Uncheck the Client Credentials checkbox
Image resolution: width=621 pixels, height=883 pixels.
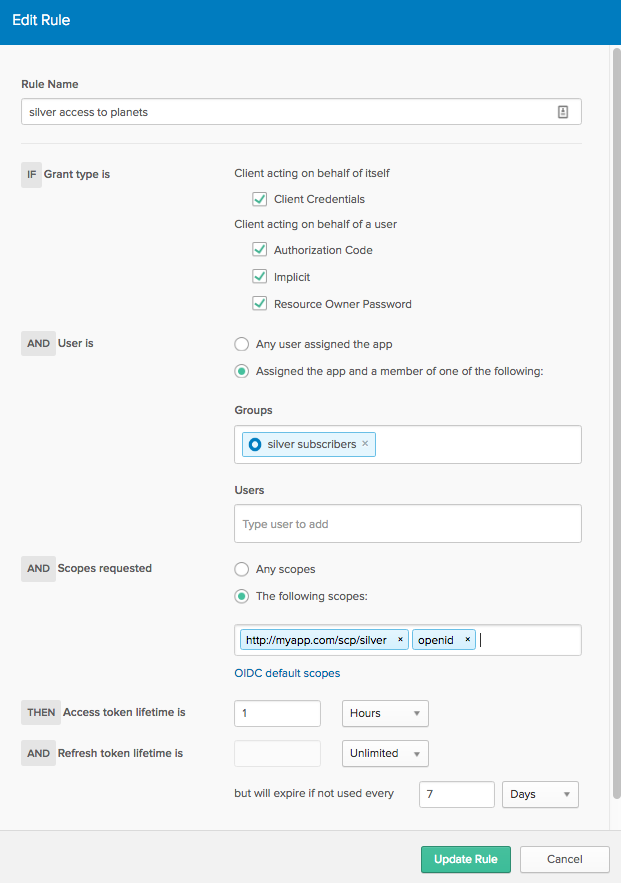tap(260, 199)
